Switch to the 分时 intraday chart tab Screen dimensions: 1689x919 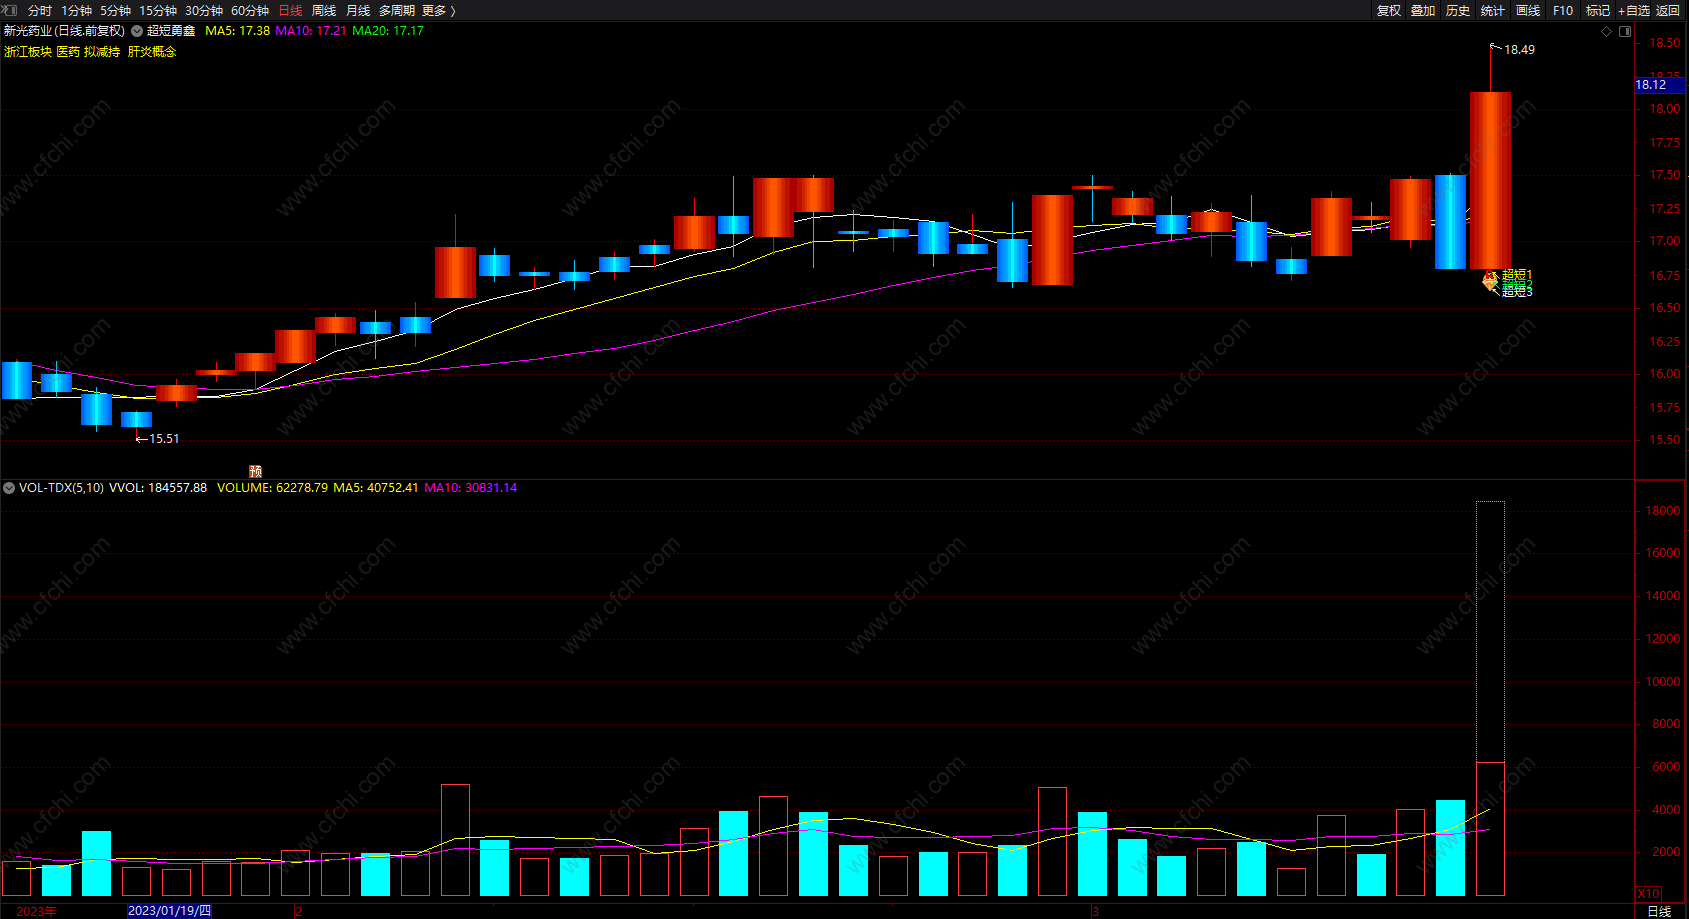click(x=39, y=10)
